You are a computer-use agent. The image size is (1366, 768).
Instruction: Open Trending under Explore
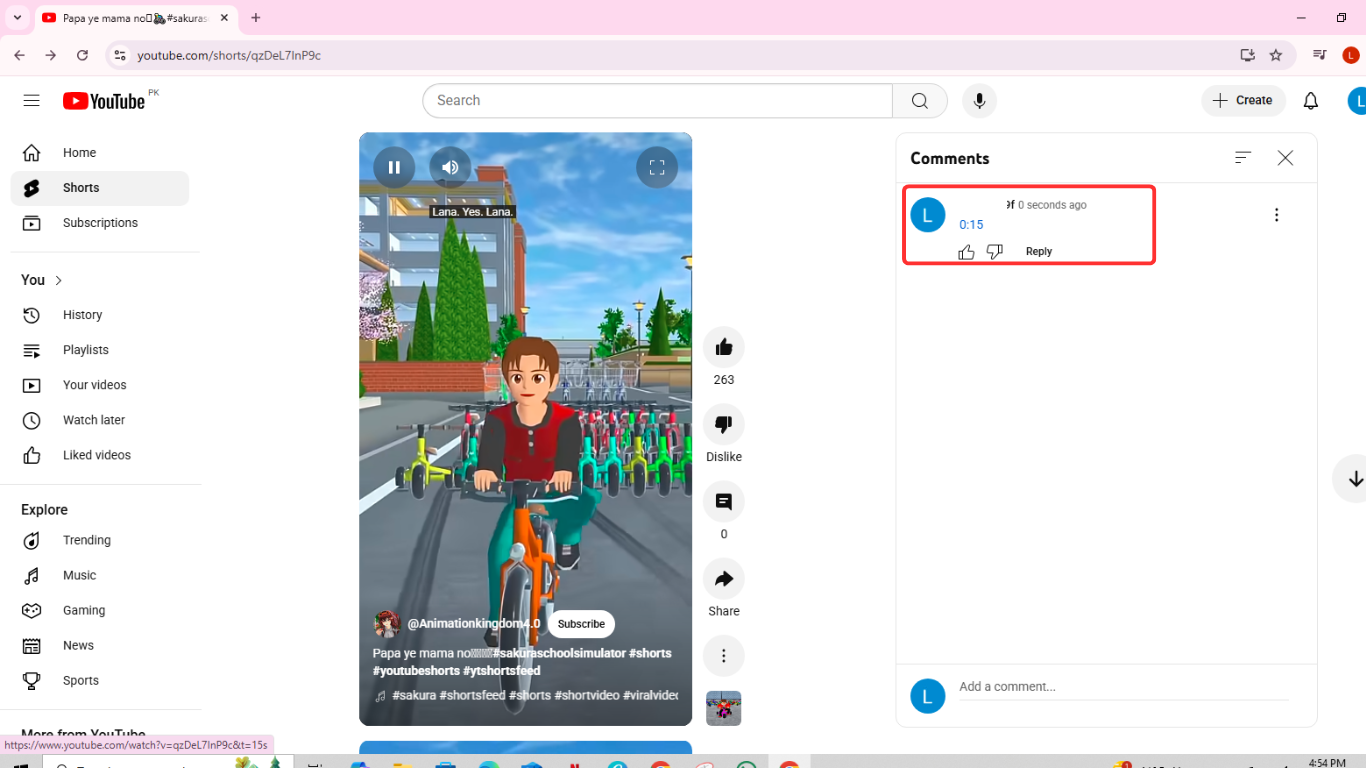pos(100,540)
